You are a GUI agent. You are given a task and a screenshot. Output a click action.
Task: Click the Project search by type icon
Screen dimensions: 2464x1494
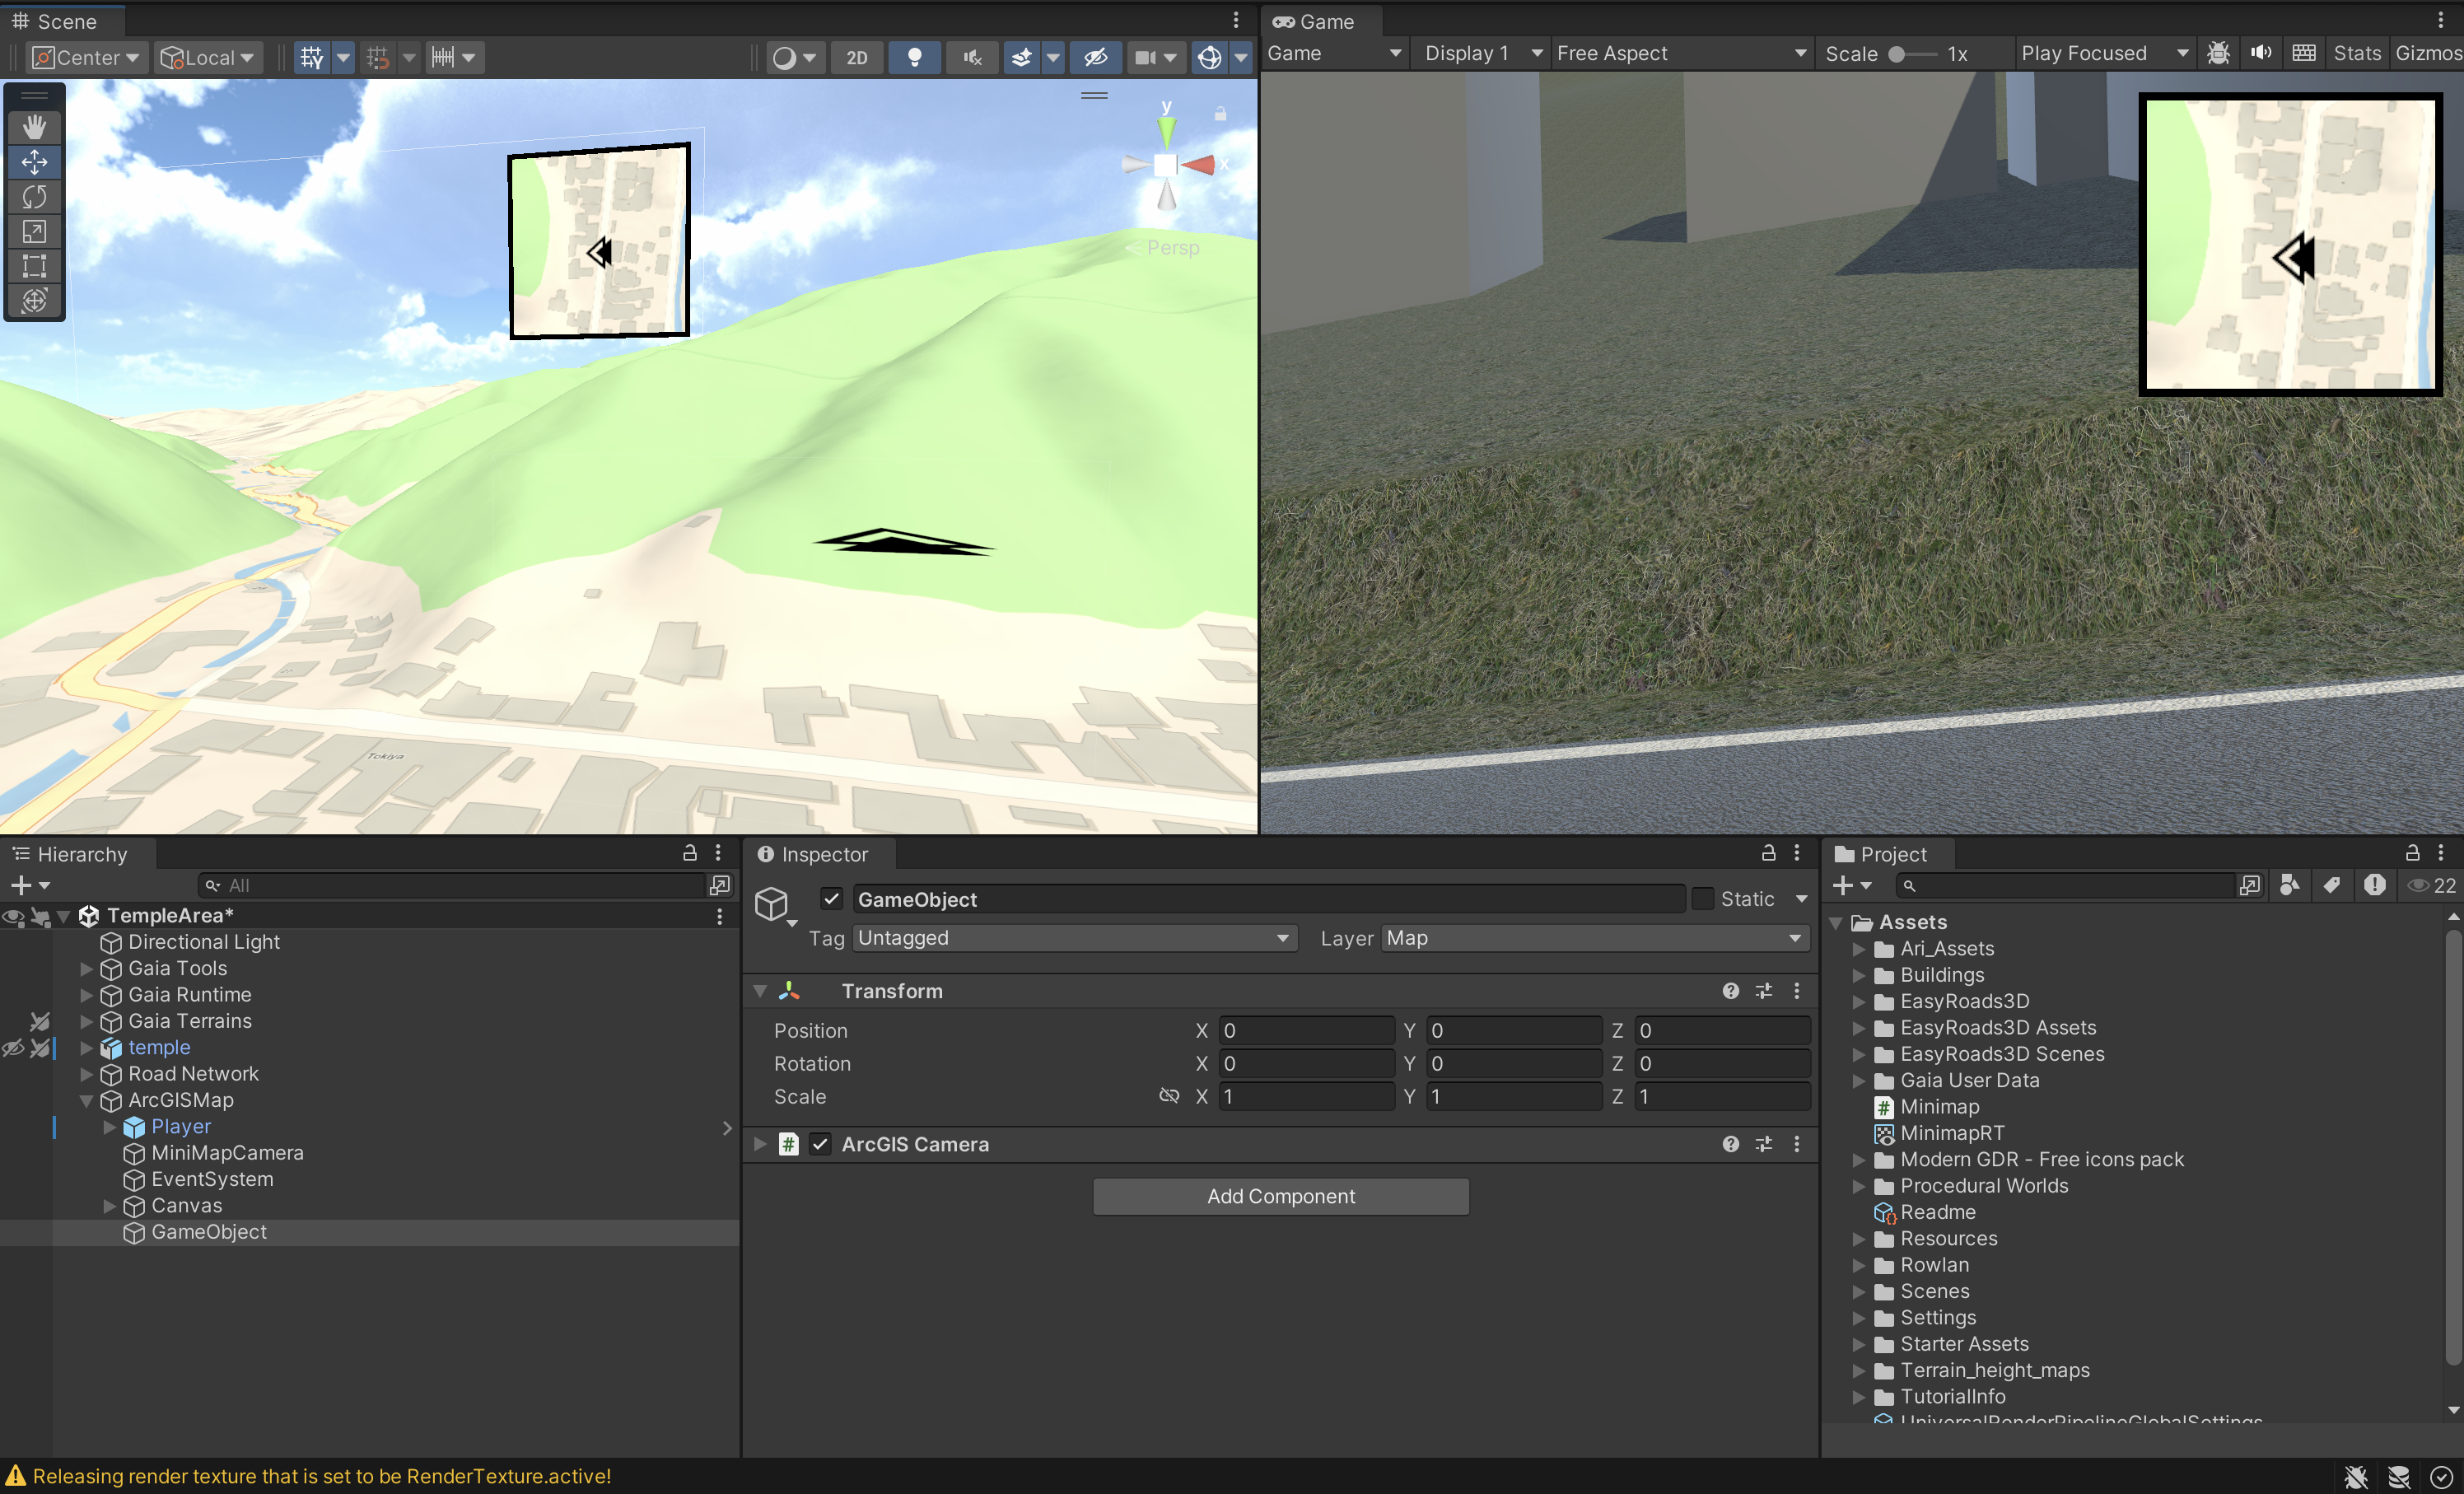2289,885
